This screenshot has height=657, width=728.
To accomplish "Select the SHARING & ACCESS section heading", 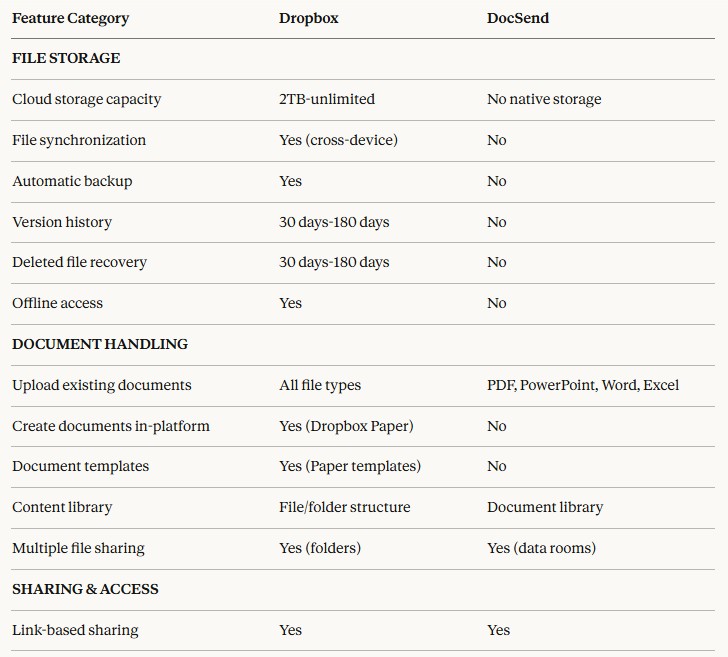I will [x=85, y=589].
